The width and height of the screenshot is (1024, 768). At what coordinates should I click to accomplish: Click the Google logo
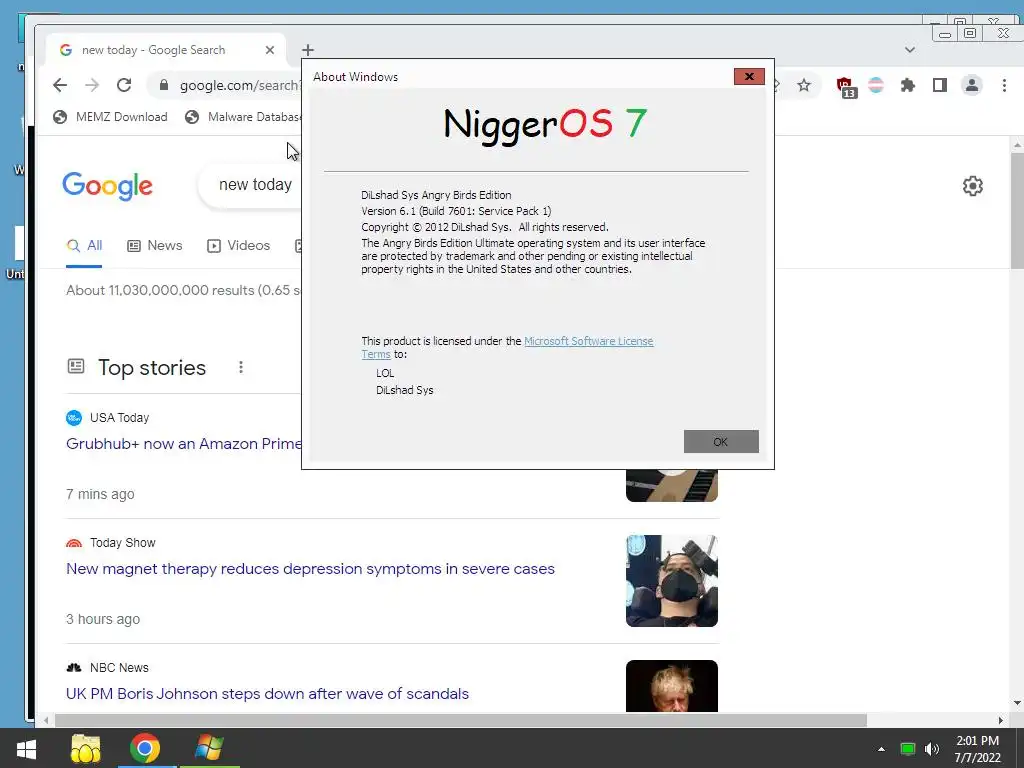click(x=108, y=186)
